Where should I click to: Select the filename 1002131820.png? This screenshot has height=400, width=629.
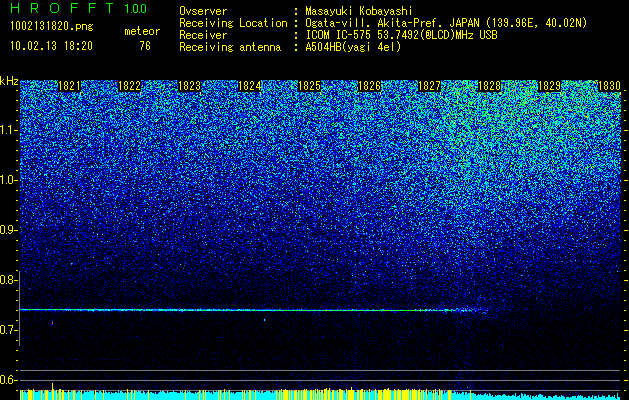coord(51,27)
